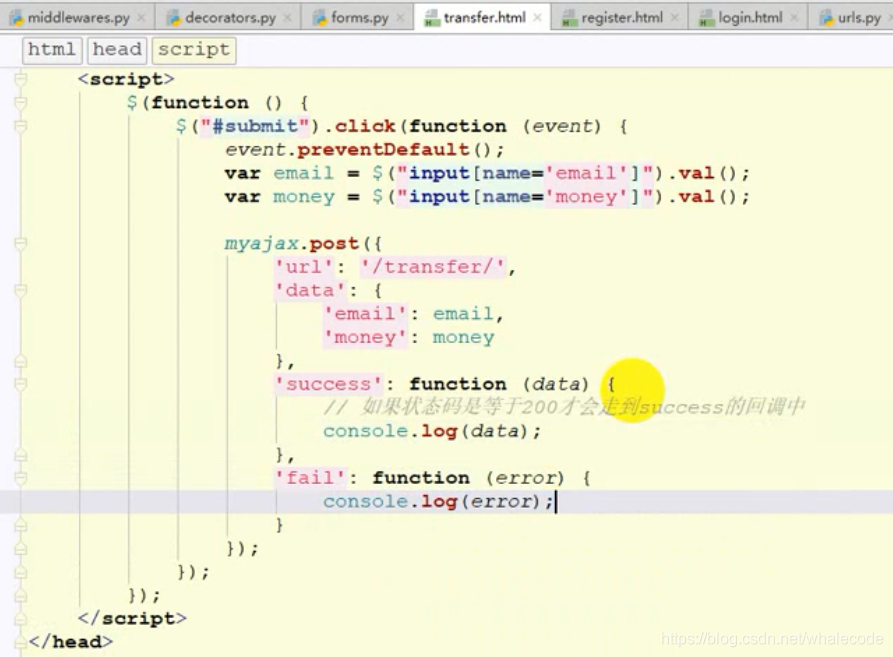The width and height of the screenshot is (893, 657).
Task: Collapse the 'fail' callback function
Action: [x=21, y=478]
